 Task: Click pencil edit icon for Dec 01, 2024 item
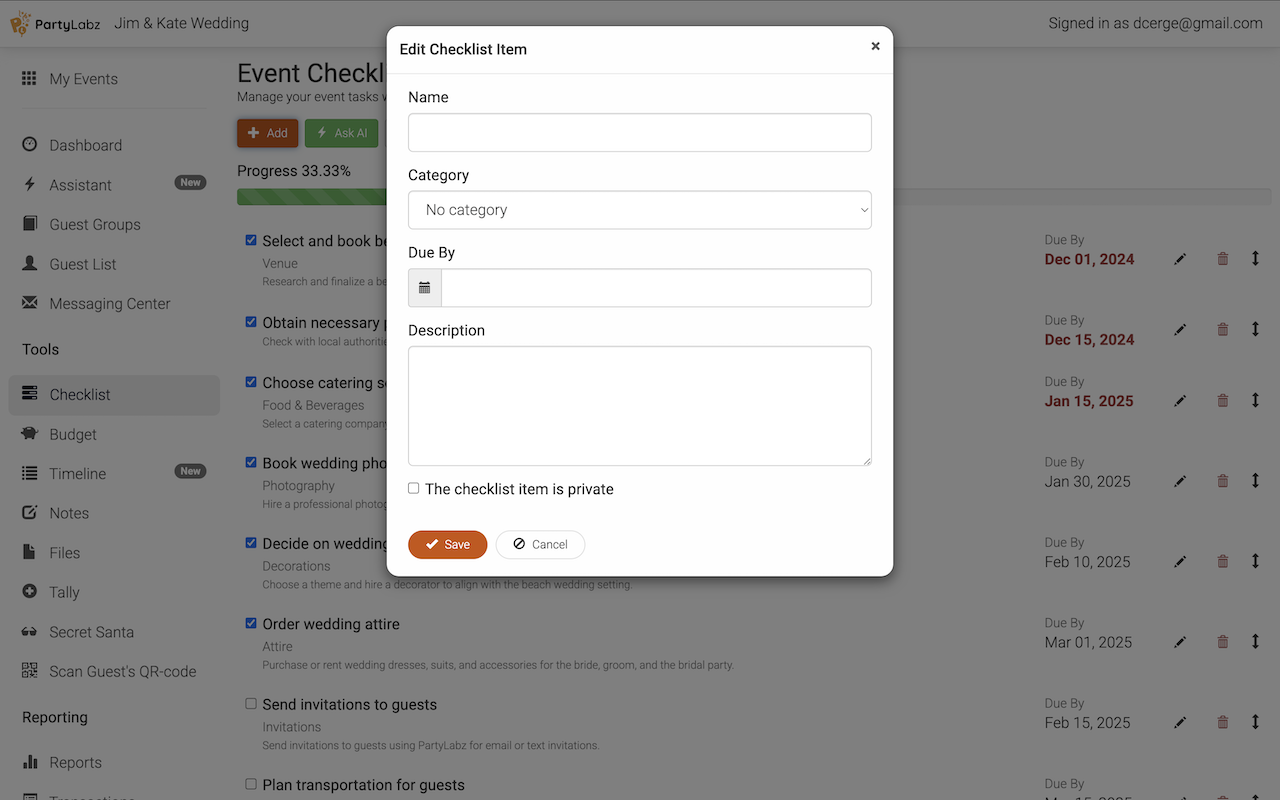pyautogui.click(x=1180, y=259)
